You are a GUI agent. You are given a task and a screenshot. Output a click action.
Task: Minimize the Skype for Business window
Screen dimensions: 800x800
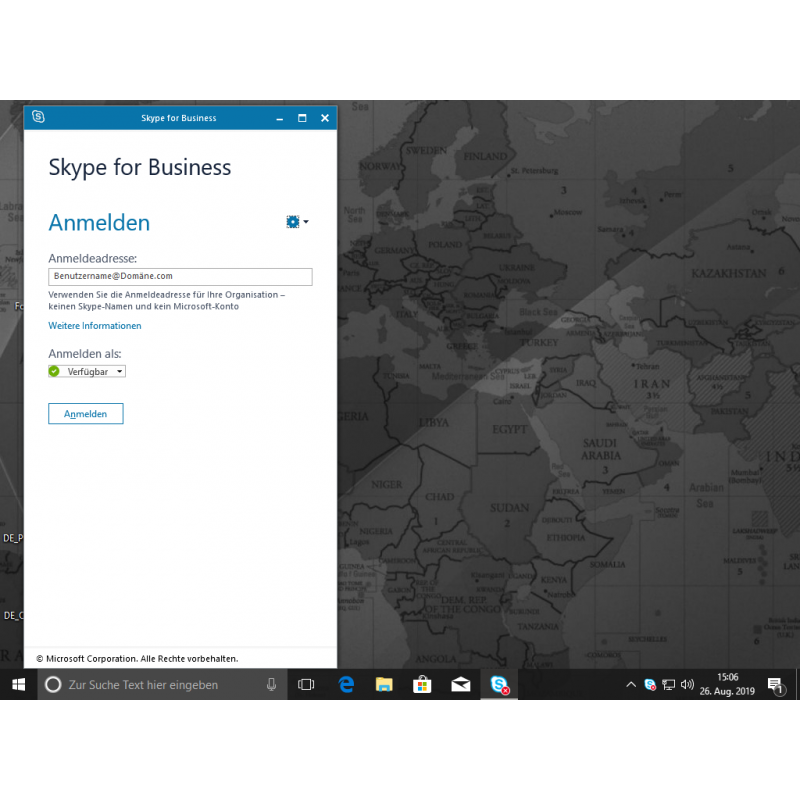coord(279,118)
